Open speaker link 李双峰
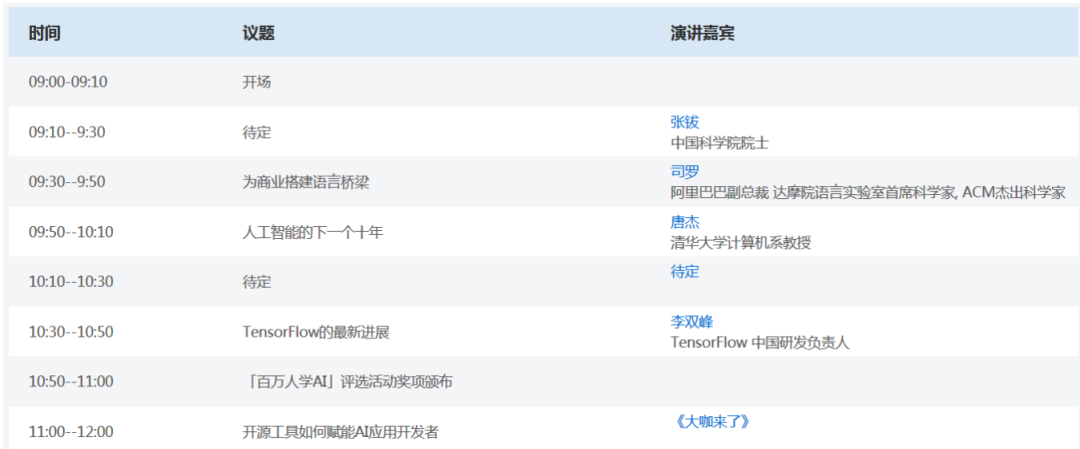The height and width of the screenshot is (449, 1080). click(x=692, y=322)
